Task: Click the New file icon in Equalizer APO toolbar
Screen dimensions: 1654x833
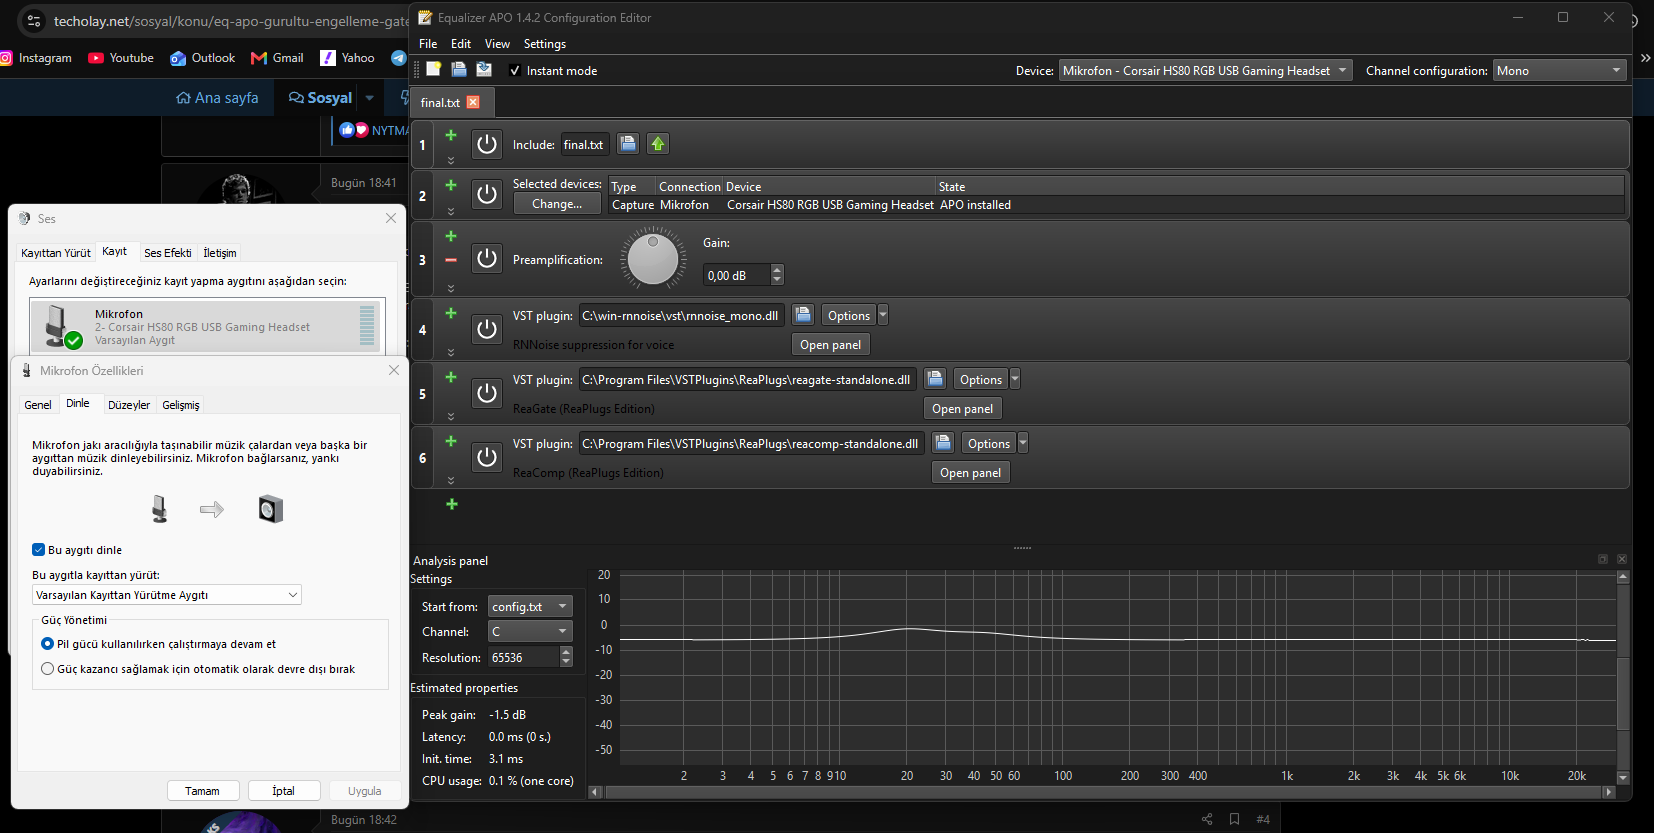Action: (x=434, y=69)
